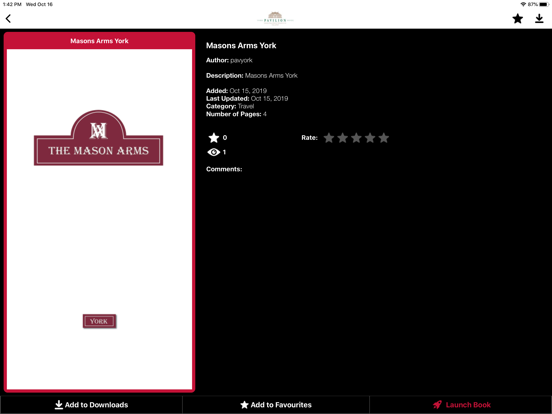Go back using the back arrow
552x414 pixels.
pos(8,19)
